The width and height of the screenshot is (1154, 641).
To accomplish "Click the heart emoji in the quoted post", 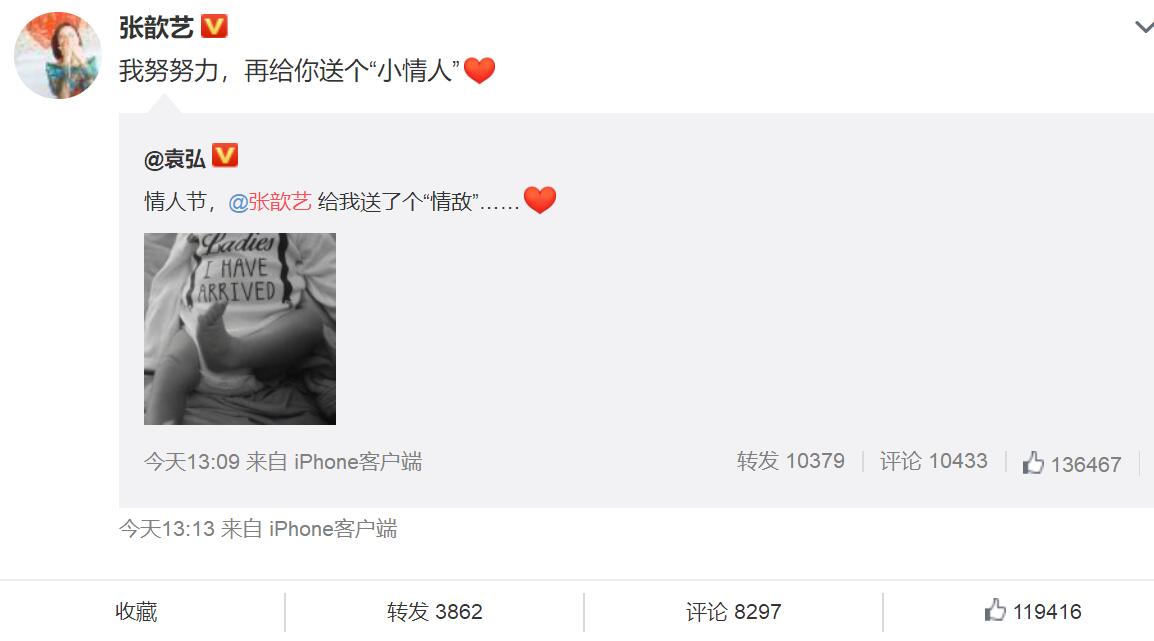I will [x=540, y=200].
